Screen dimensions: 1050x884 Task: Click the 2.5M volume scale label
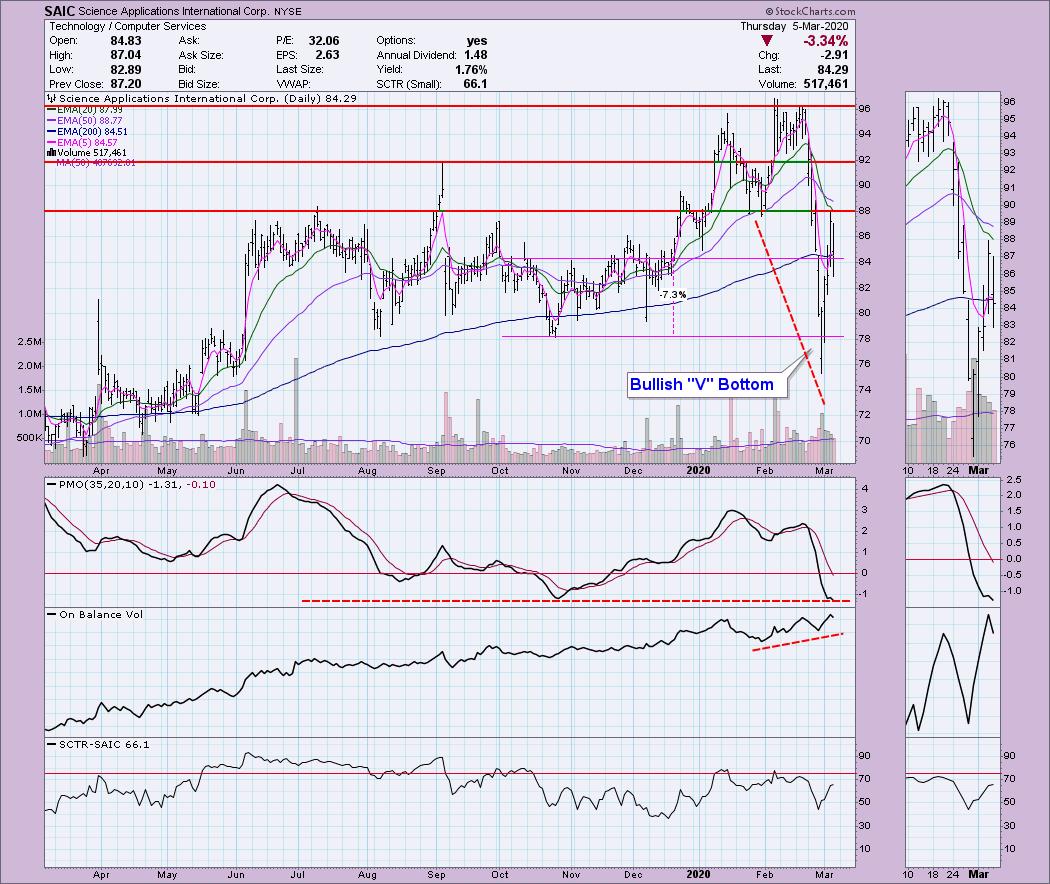click(x=29, y=342)
